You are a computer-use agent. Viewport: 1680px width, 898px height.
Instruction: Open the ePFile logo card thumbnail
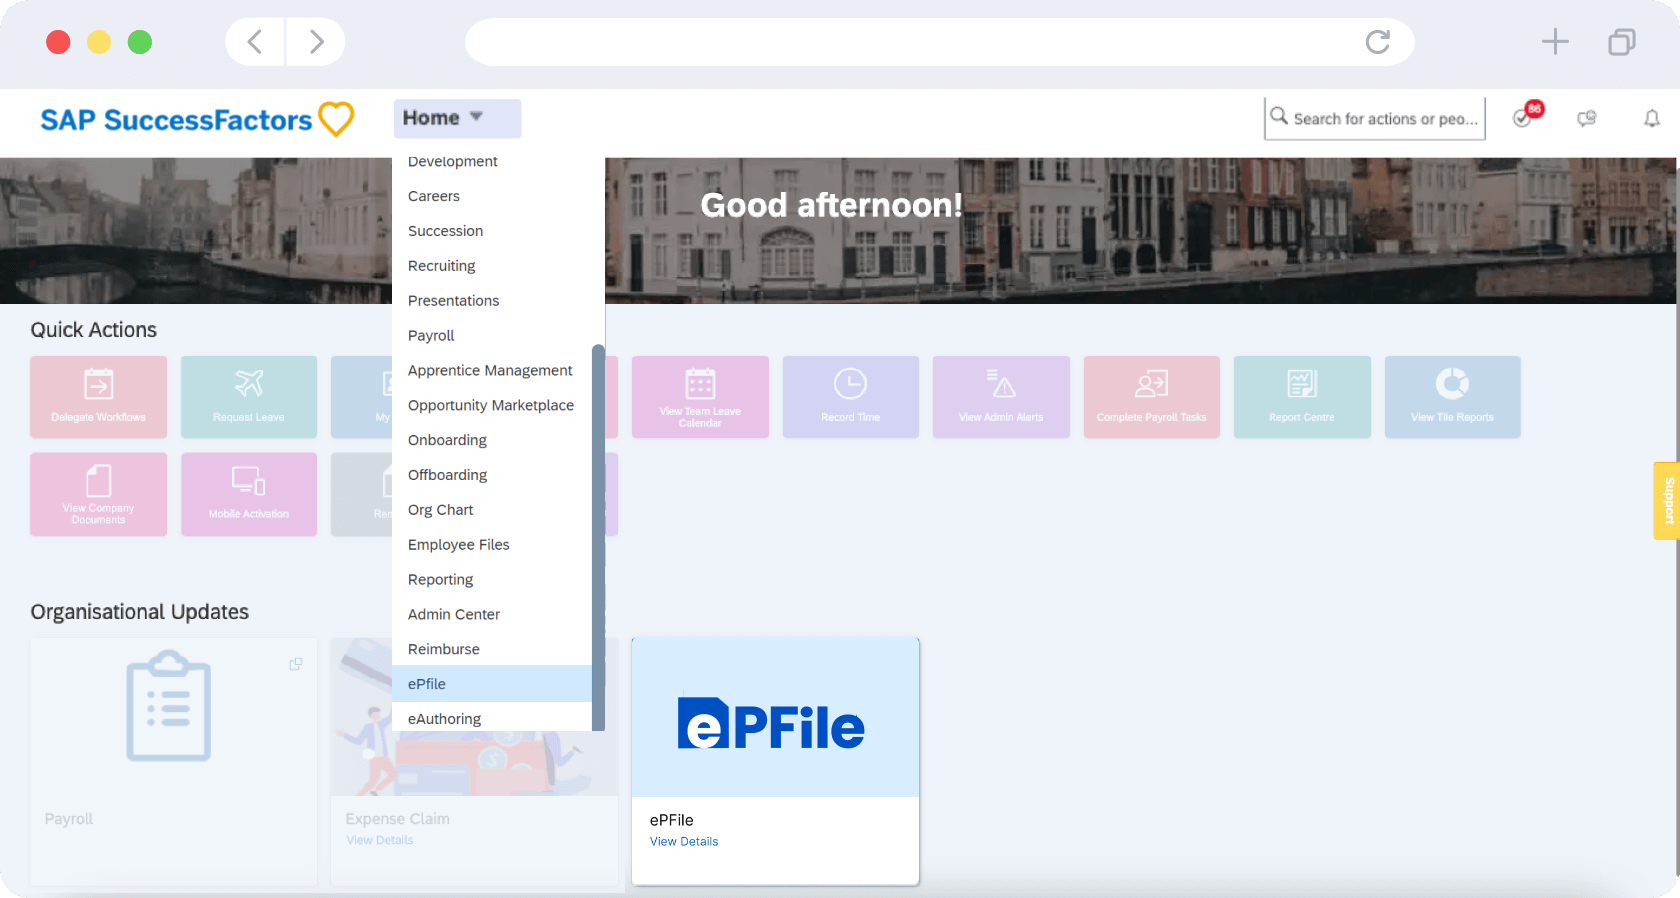pyautogui.click(x=775, y=718)
